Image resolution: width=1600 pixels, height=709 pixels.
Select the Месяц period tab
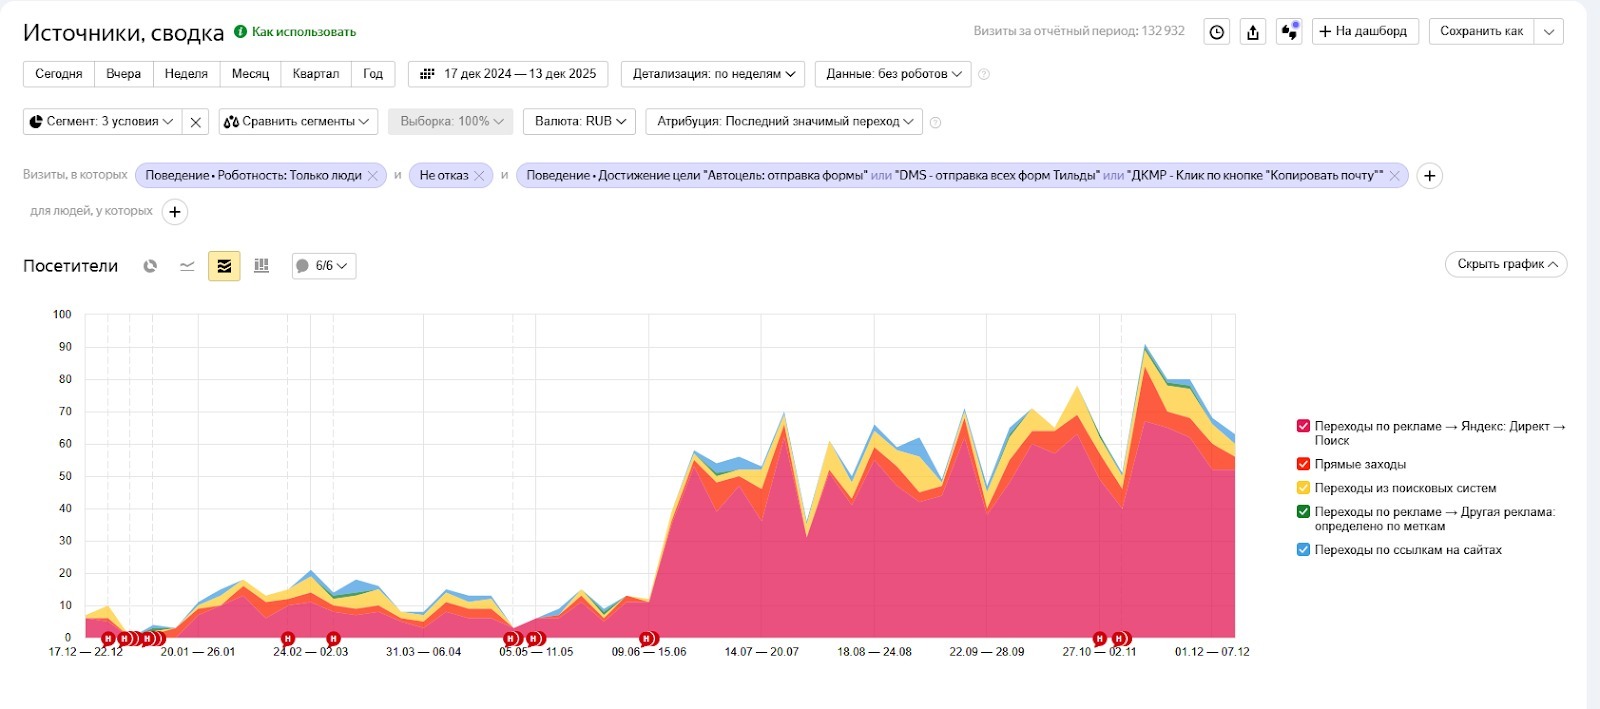[250, 74]
